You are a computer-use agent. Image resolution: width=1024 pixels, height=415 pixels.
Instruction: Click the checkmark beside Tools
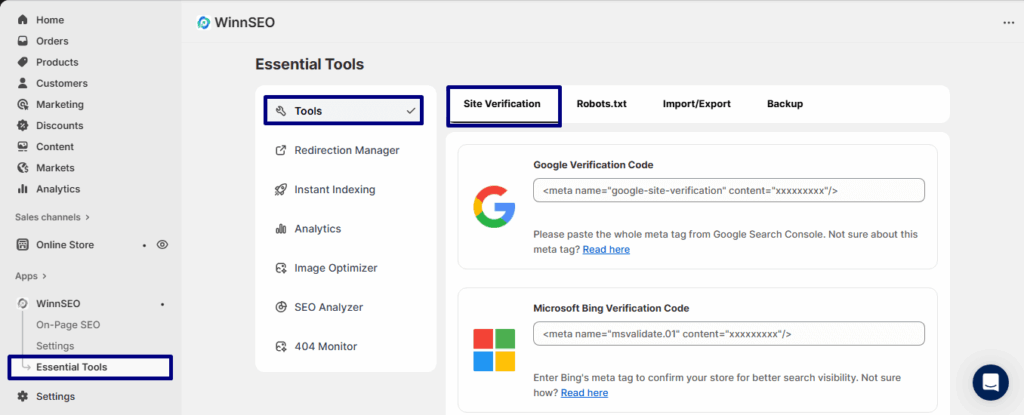coord(411,111)
